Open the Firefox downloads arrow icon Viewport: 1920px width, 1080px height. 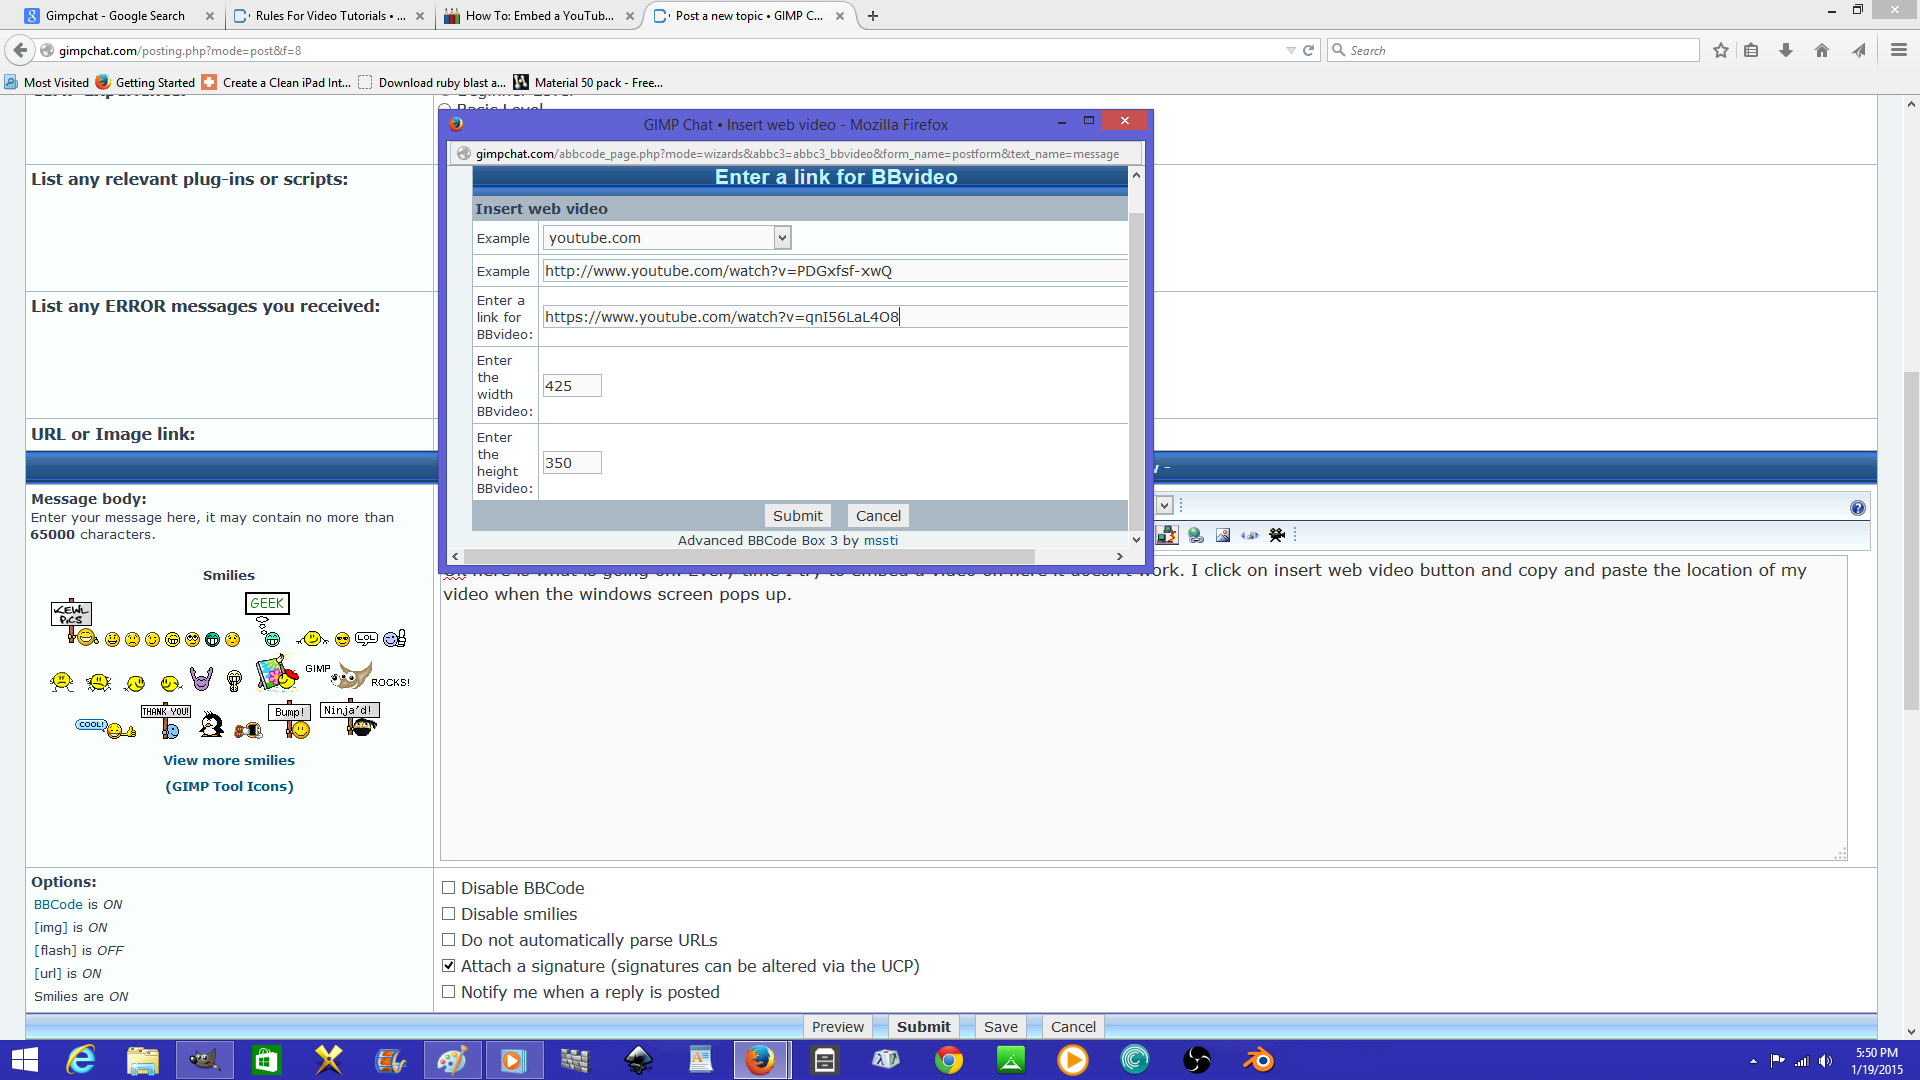(1785, 50)
